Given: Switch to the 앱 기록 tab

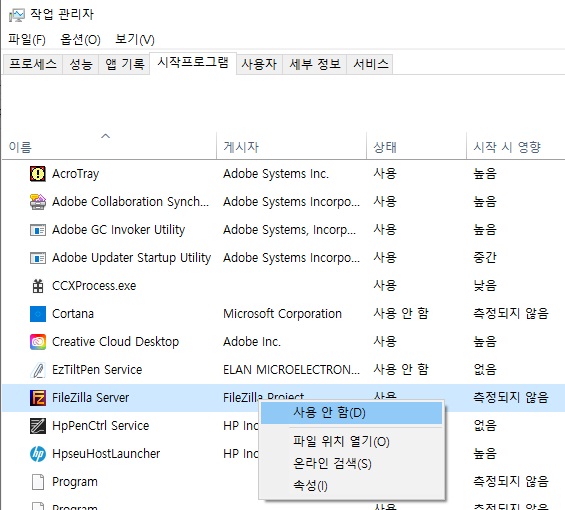Looking at the screenshot, I should tap(124, 64).
